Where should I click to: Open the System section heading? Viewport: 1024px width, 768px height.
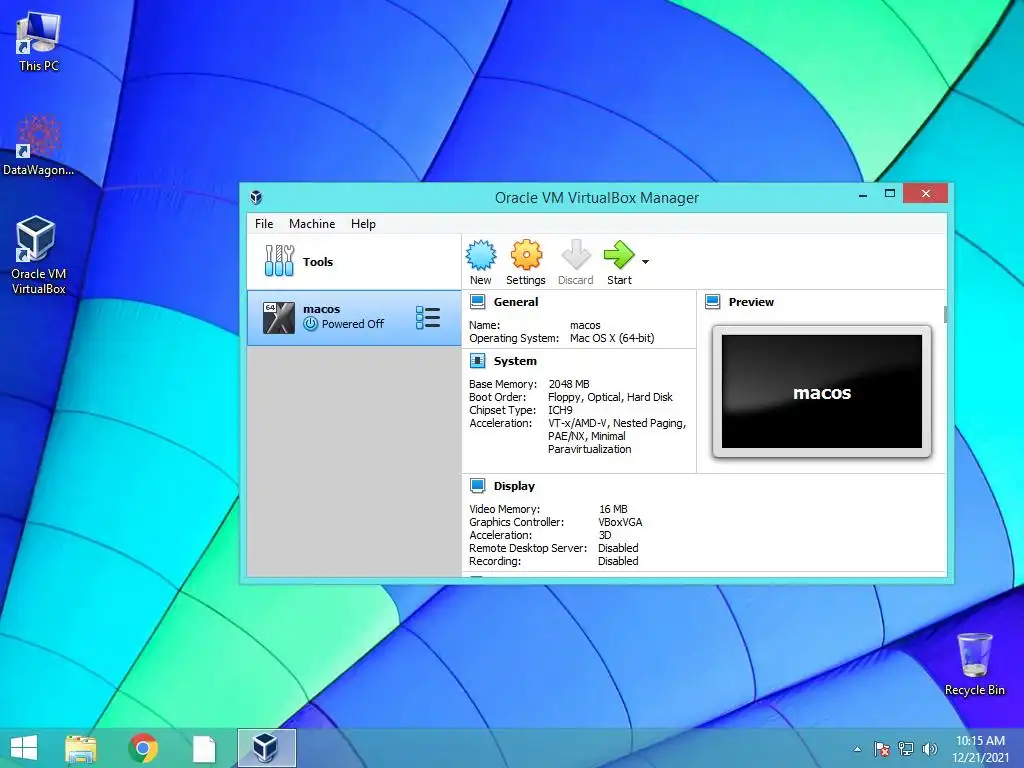point(515,361)
